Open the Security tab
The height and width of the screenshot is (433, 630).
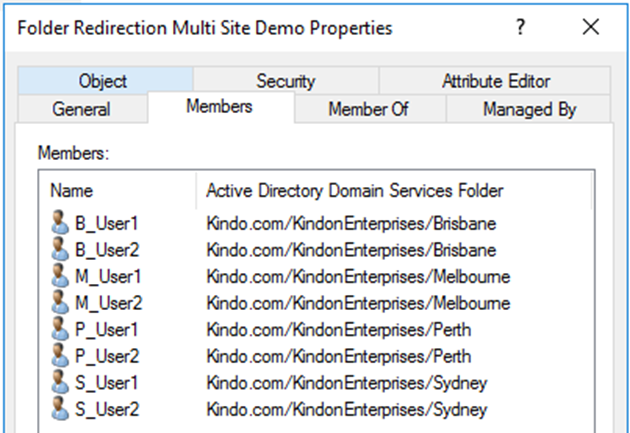click(286, 81)
